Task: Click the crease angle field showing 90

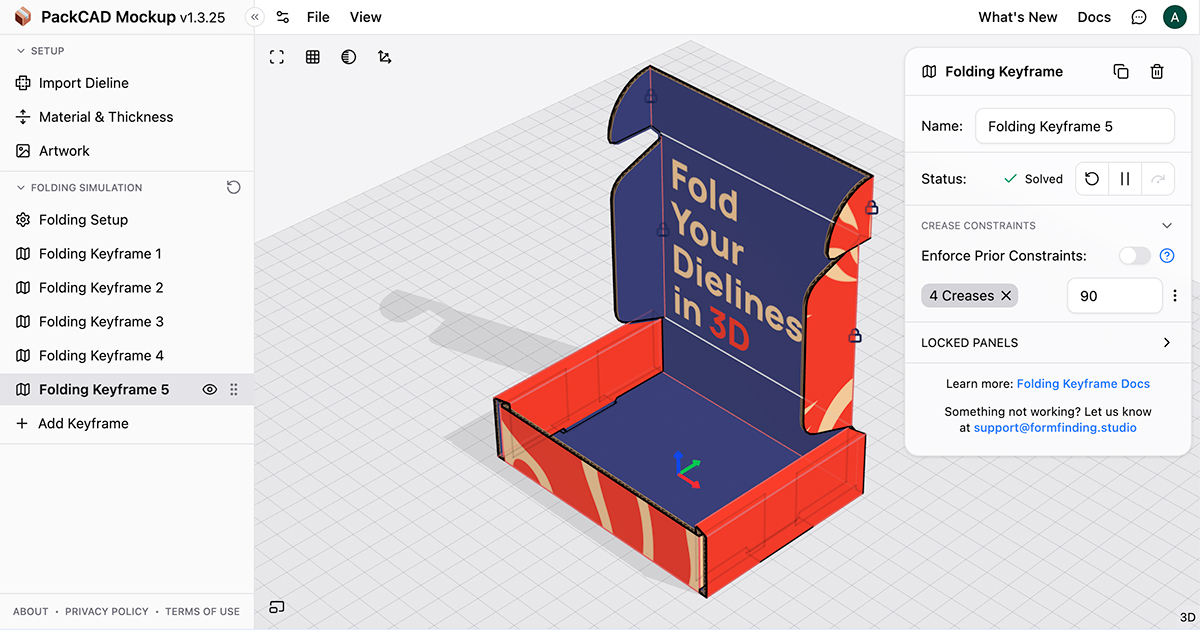Action: click(1115, 296)
